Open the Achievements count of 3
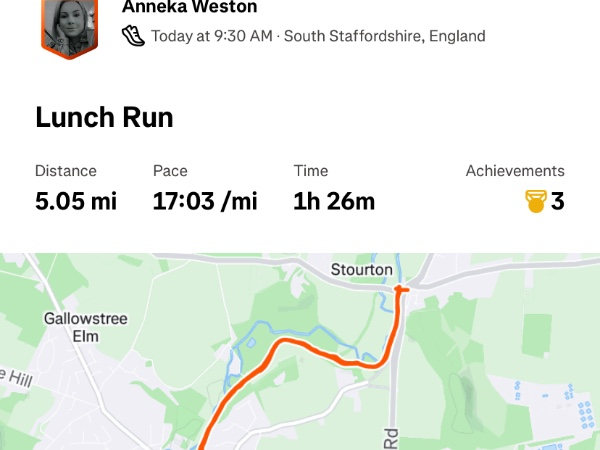The width and height of the screenshot is (600, 450). (557, 201)
